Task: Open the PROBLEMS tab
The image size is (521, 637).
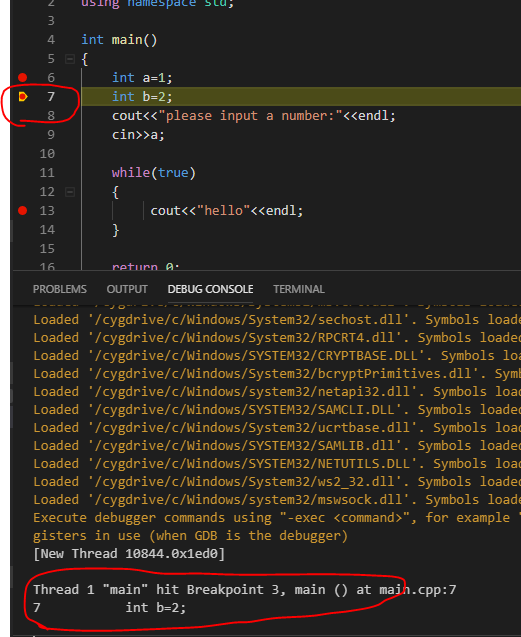Action: click(60, 289)
